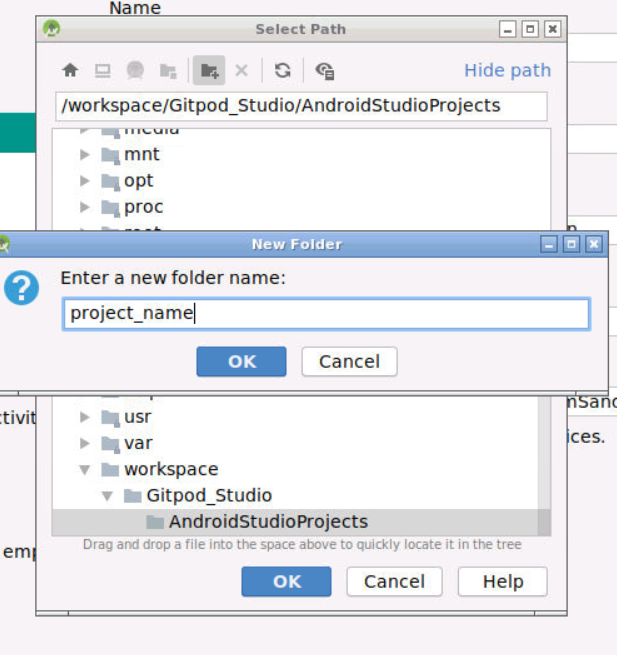This screenshot has width=617, height=655.
Task: Cancel the New Folder dialog
Action: point(349,361)
